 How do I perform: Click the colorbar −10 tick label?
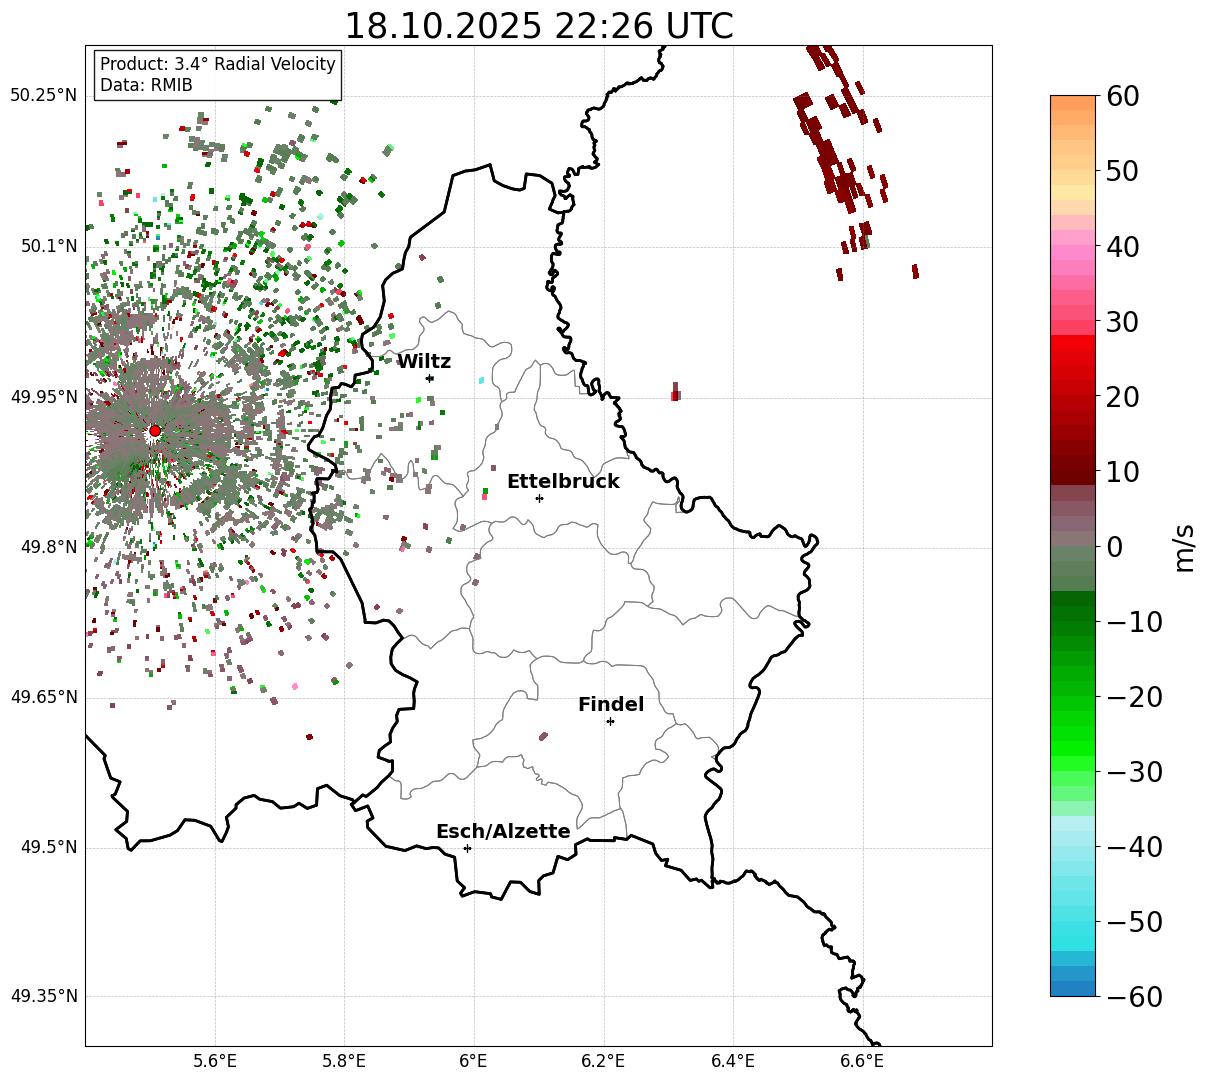click(1134, 622)
